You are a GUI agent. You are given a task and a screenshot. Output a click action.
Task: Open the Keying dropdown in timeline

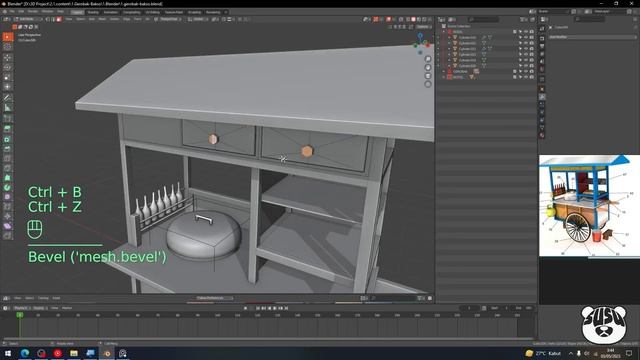(x=40, y=308)
